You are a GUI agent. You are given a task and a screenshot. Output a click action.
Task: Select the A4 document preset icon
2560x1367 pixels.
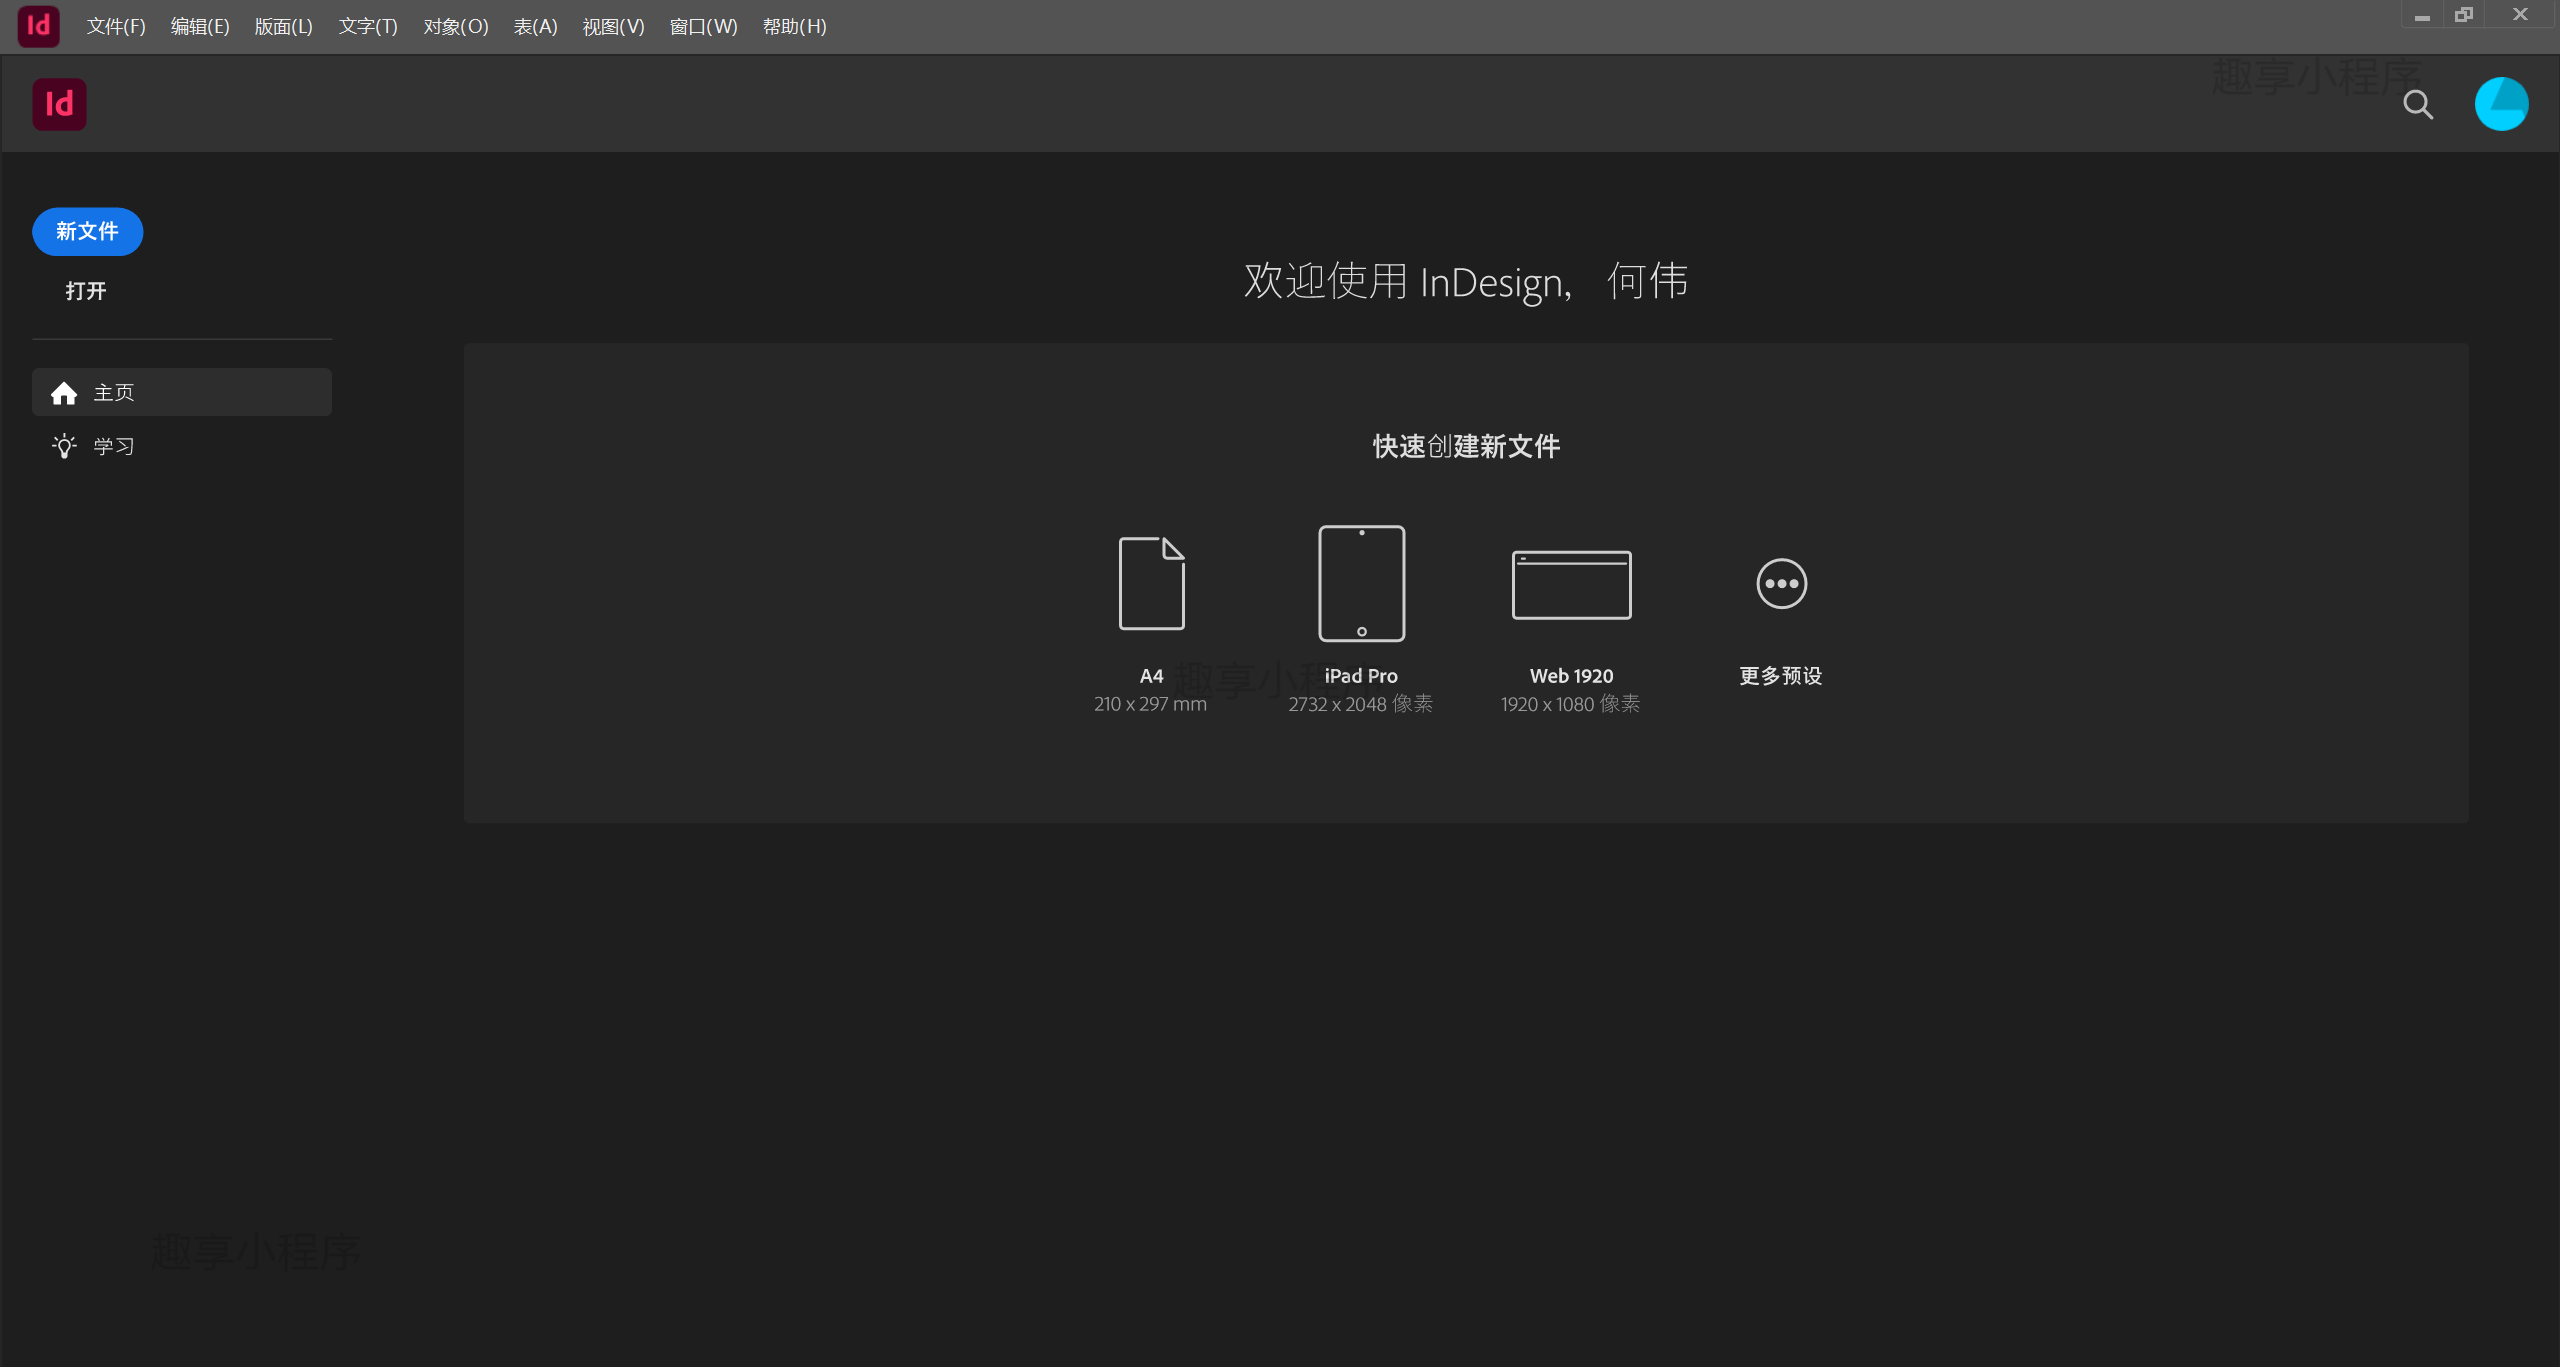coord(1151,583)
